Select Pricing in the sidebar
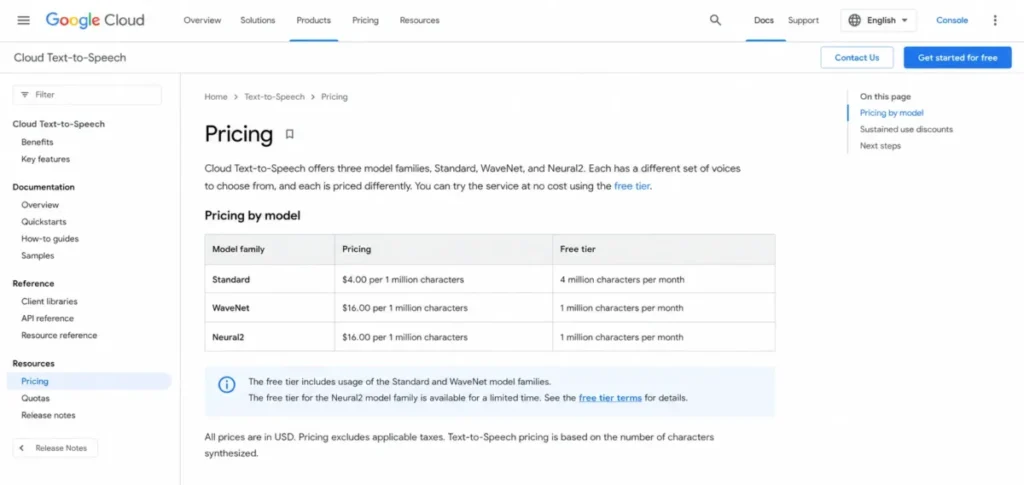The height and width of the screenshot is (485, 1024). click(89, 381)
